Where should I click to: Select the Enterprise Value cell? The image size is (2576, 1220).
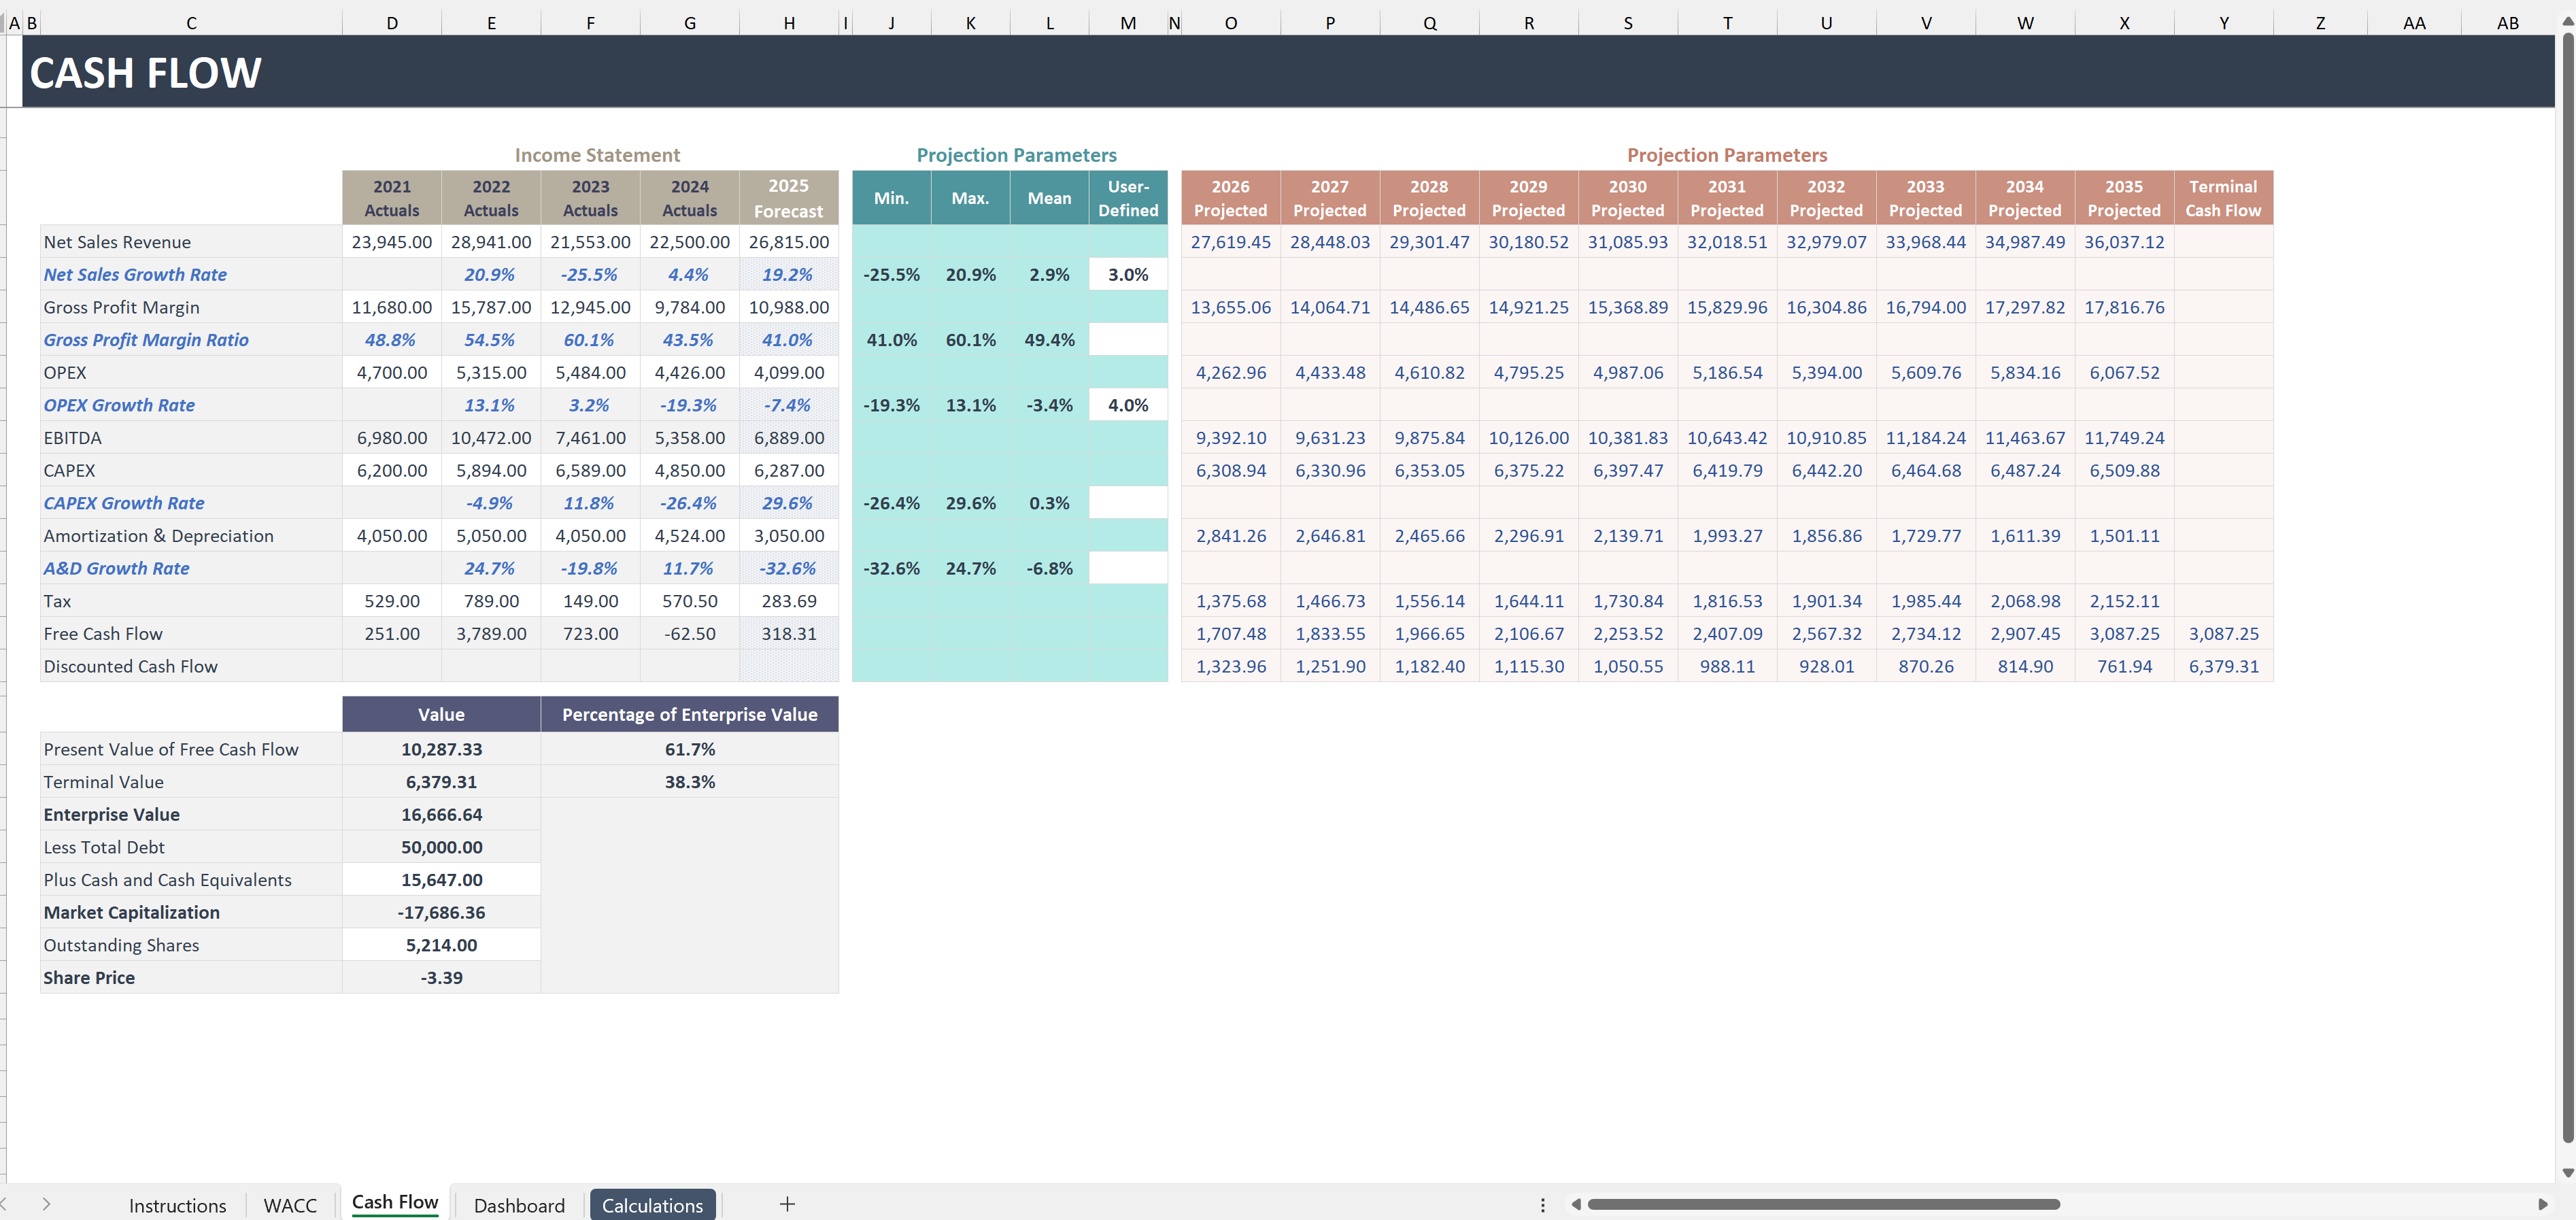pos(441,814)
